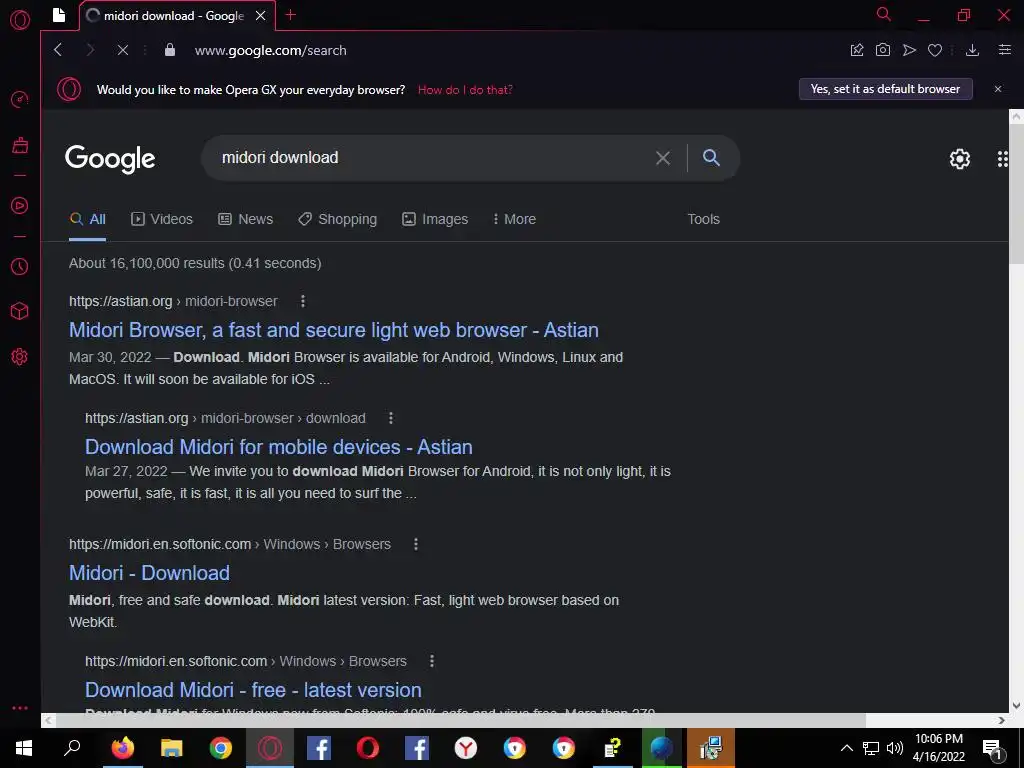Switch to the Images tab

(435, 219)
